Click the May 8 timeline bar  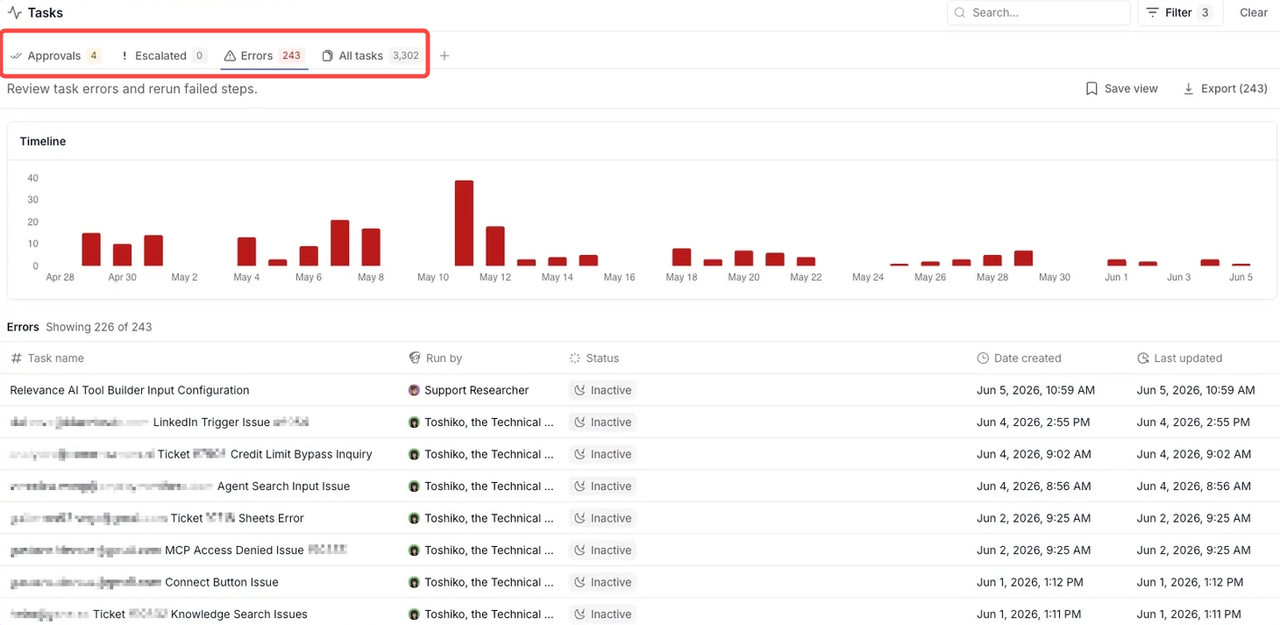pyautogui.click(x=371, y=247)
